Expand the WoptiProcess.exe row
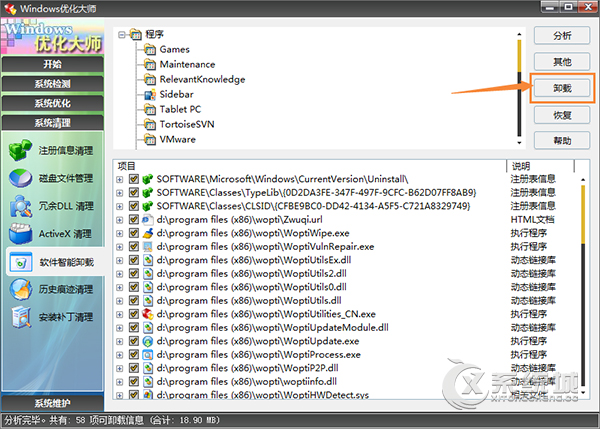This screenshot has width=600, height=429. [x=120, y=355]
